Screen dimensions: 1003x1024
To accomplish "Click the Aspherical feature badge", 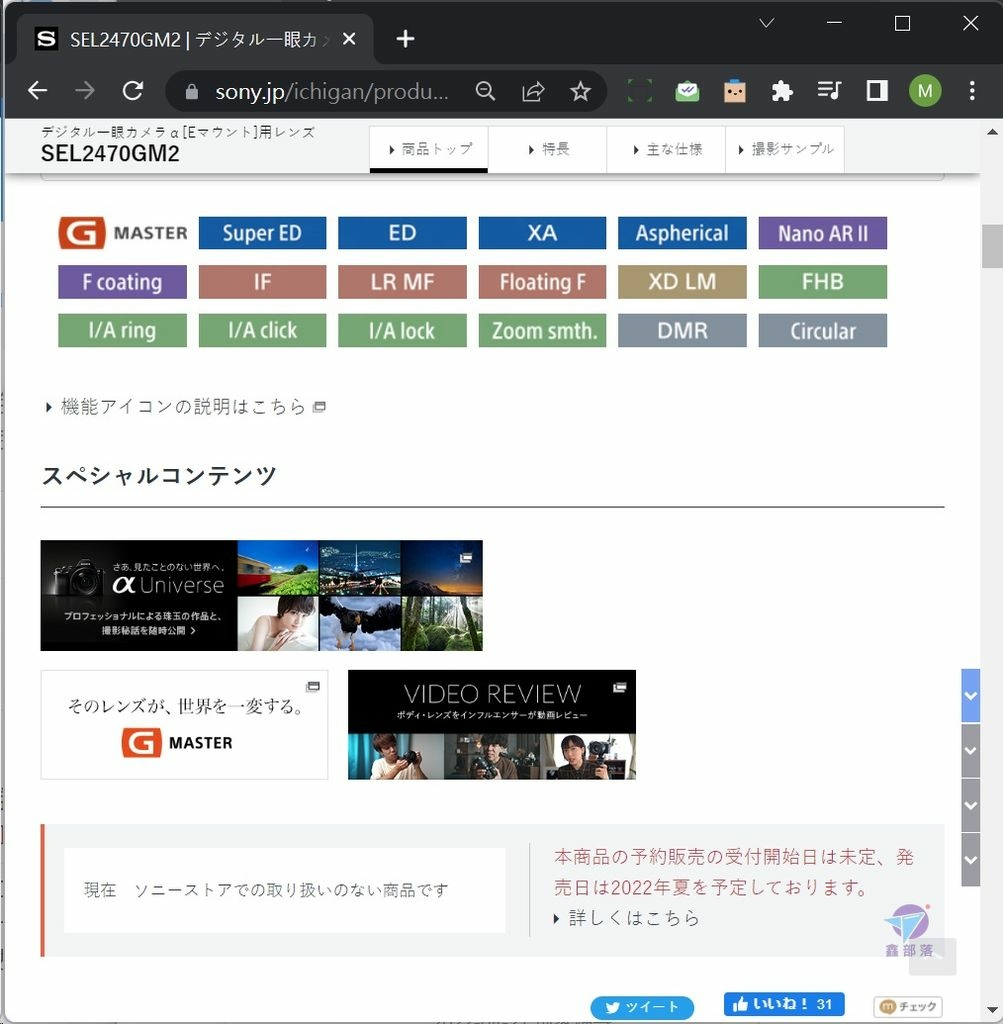I will [x=682, y=232].
